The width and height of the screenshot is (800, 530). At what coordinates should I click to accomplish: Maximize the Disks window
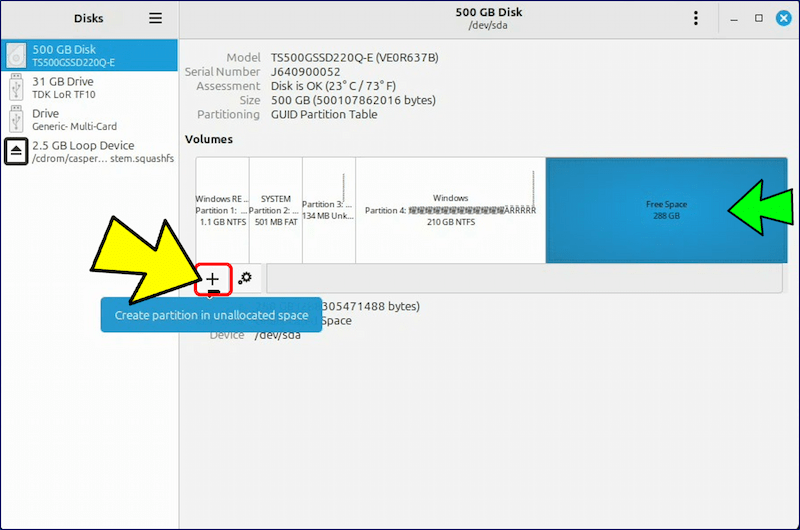point(758,18)
